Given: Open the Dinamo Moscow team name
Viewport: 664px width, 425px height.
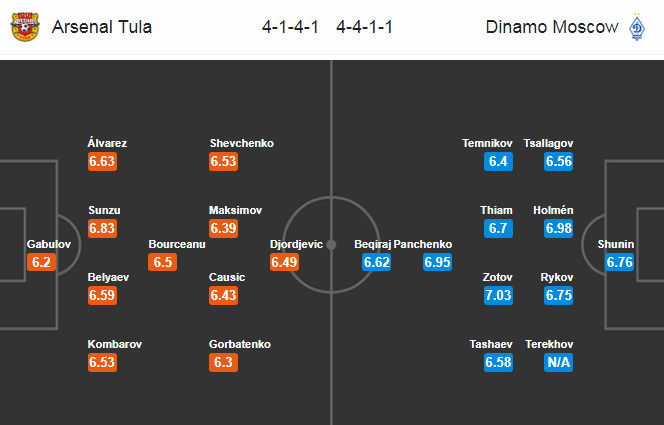Looking at the screenshot, I should click(x=552, y=27).
